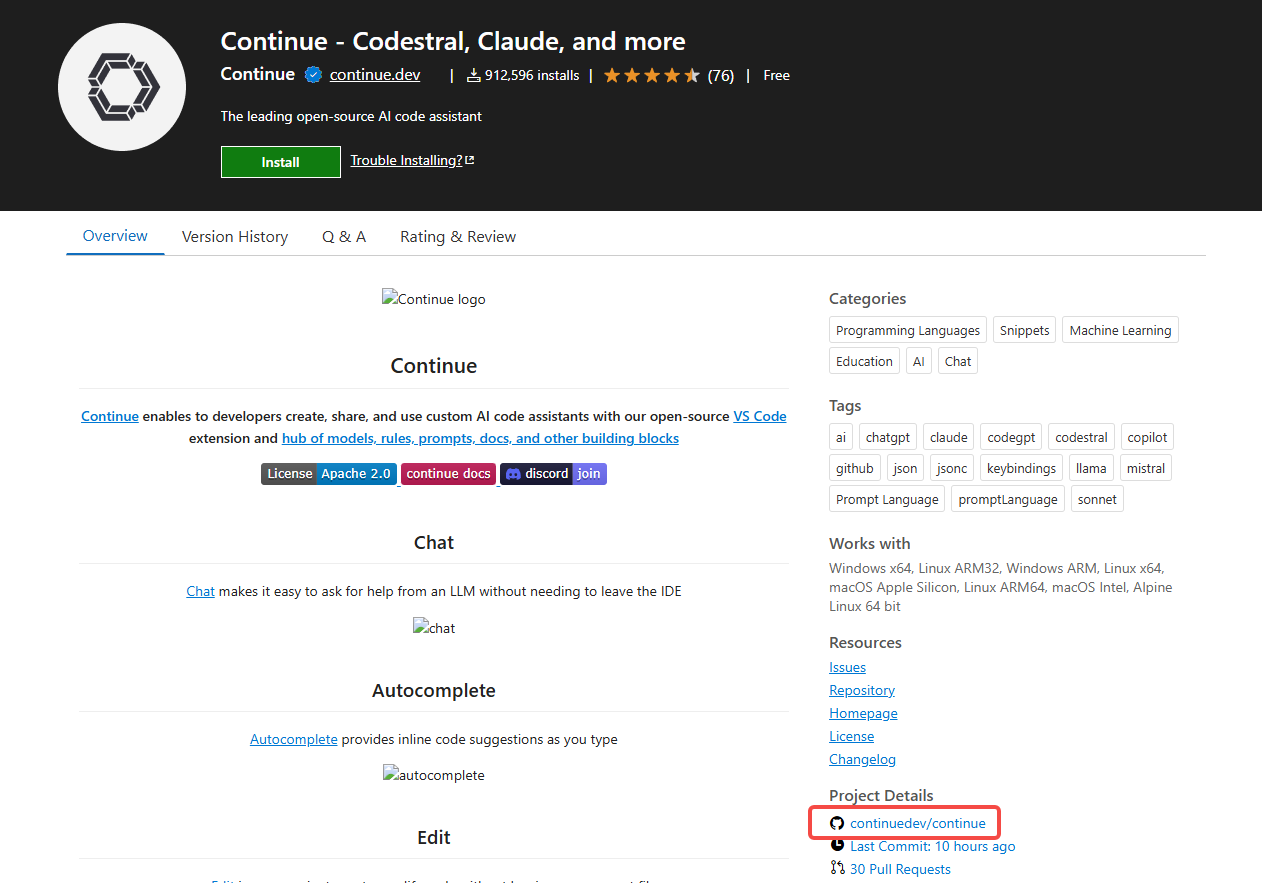Click the promptLanguage tag
This screenshot has width=1262, height=883.
[1008, 500]
